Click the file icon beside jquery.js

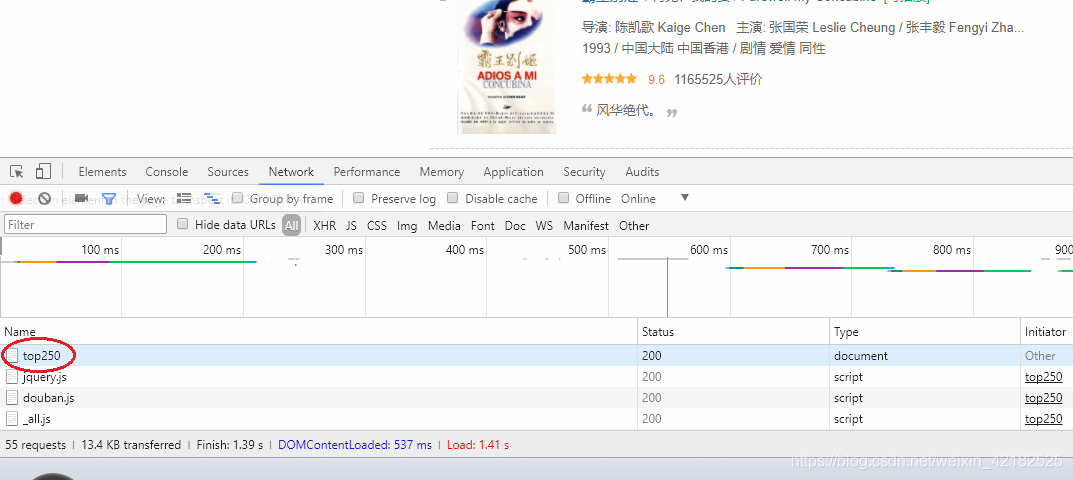tap(12, 377)
